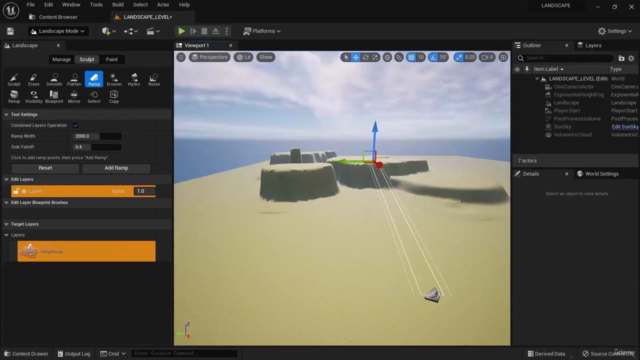Toggle Combined Layers Operation checkbox
Image resolution: width=640 pixels, height=360 pixels.
(x=76, y=125)
